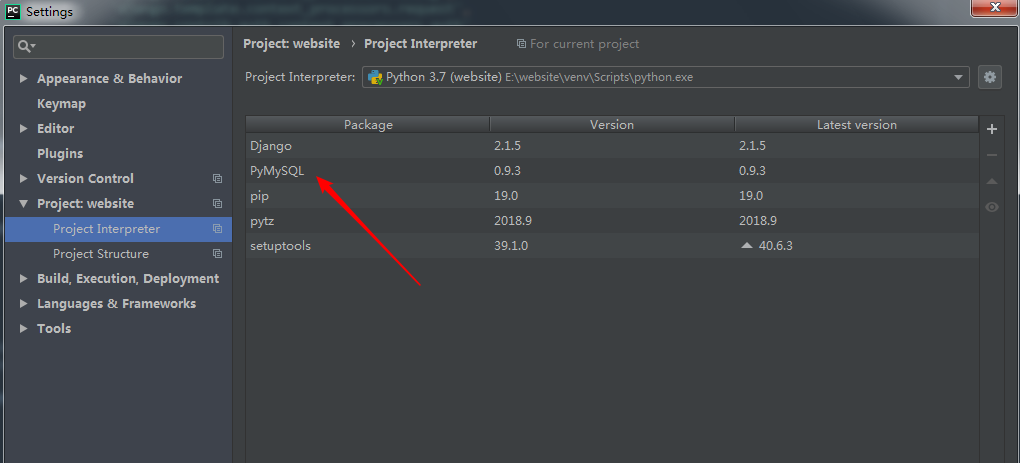Screen dimensions: 1020x463
Task: Click per-project icon beside Version Control
Action: pyautogui.click(x=217, y=178)
